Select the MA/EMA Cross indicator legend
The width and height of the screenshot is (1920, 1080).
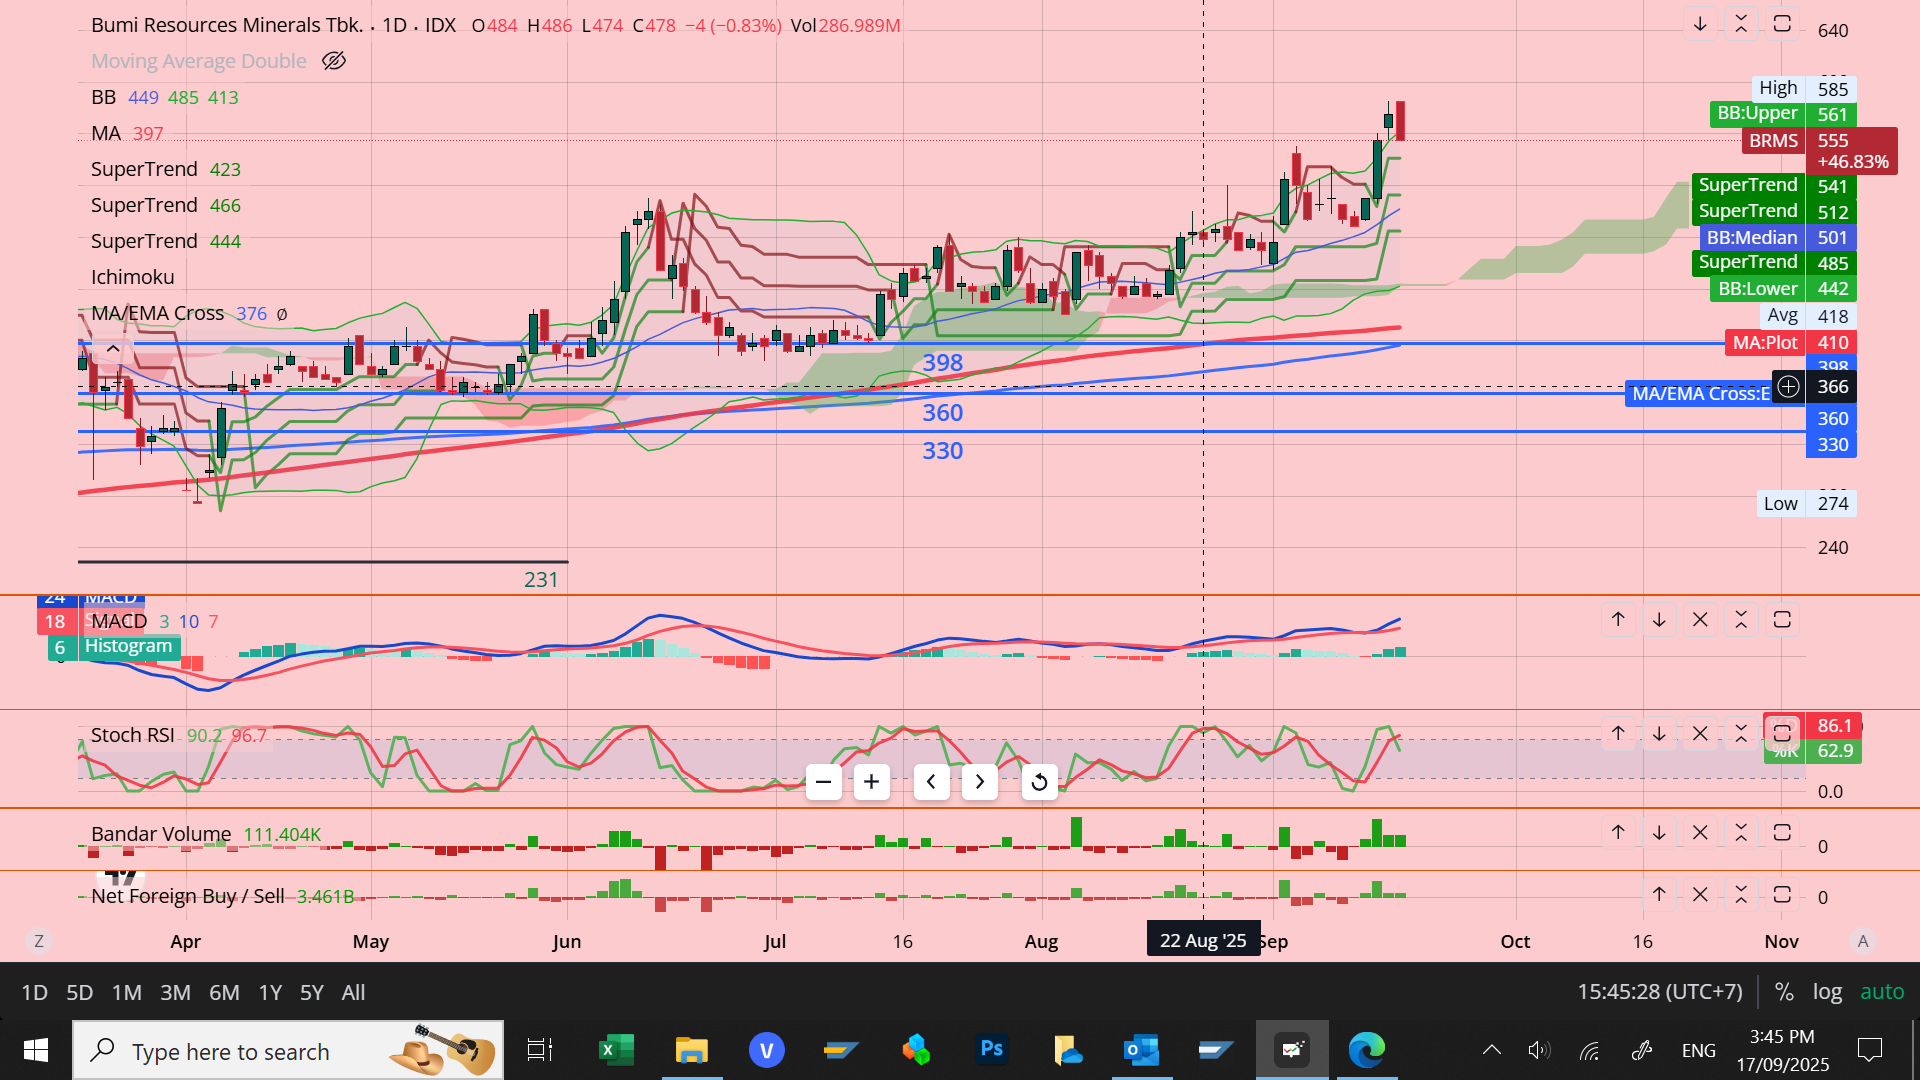[x=157, y=313]
